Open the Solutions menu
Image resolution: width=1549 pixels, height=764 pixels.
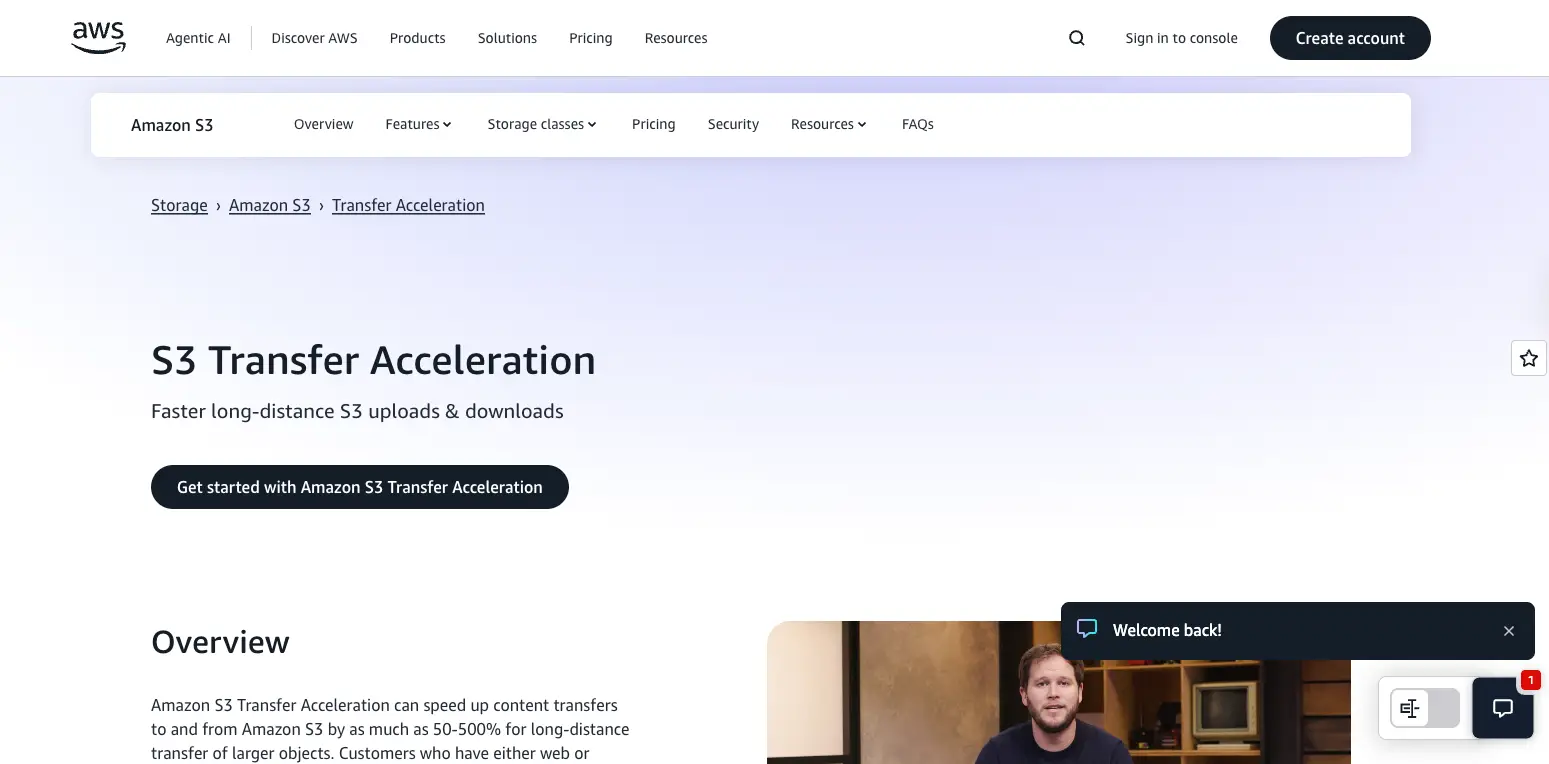click(x=507, y=38)
